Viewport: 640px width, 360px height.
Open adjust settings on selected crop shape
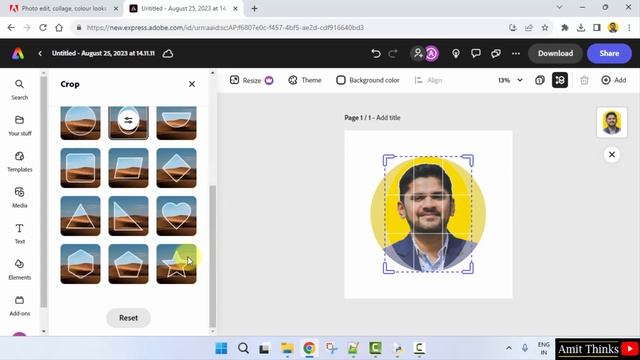[128, 120]
